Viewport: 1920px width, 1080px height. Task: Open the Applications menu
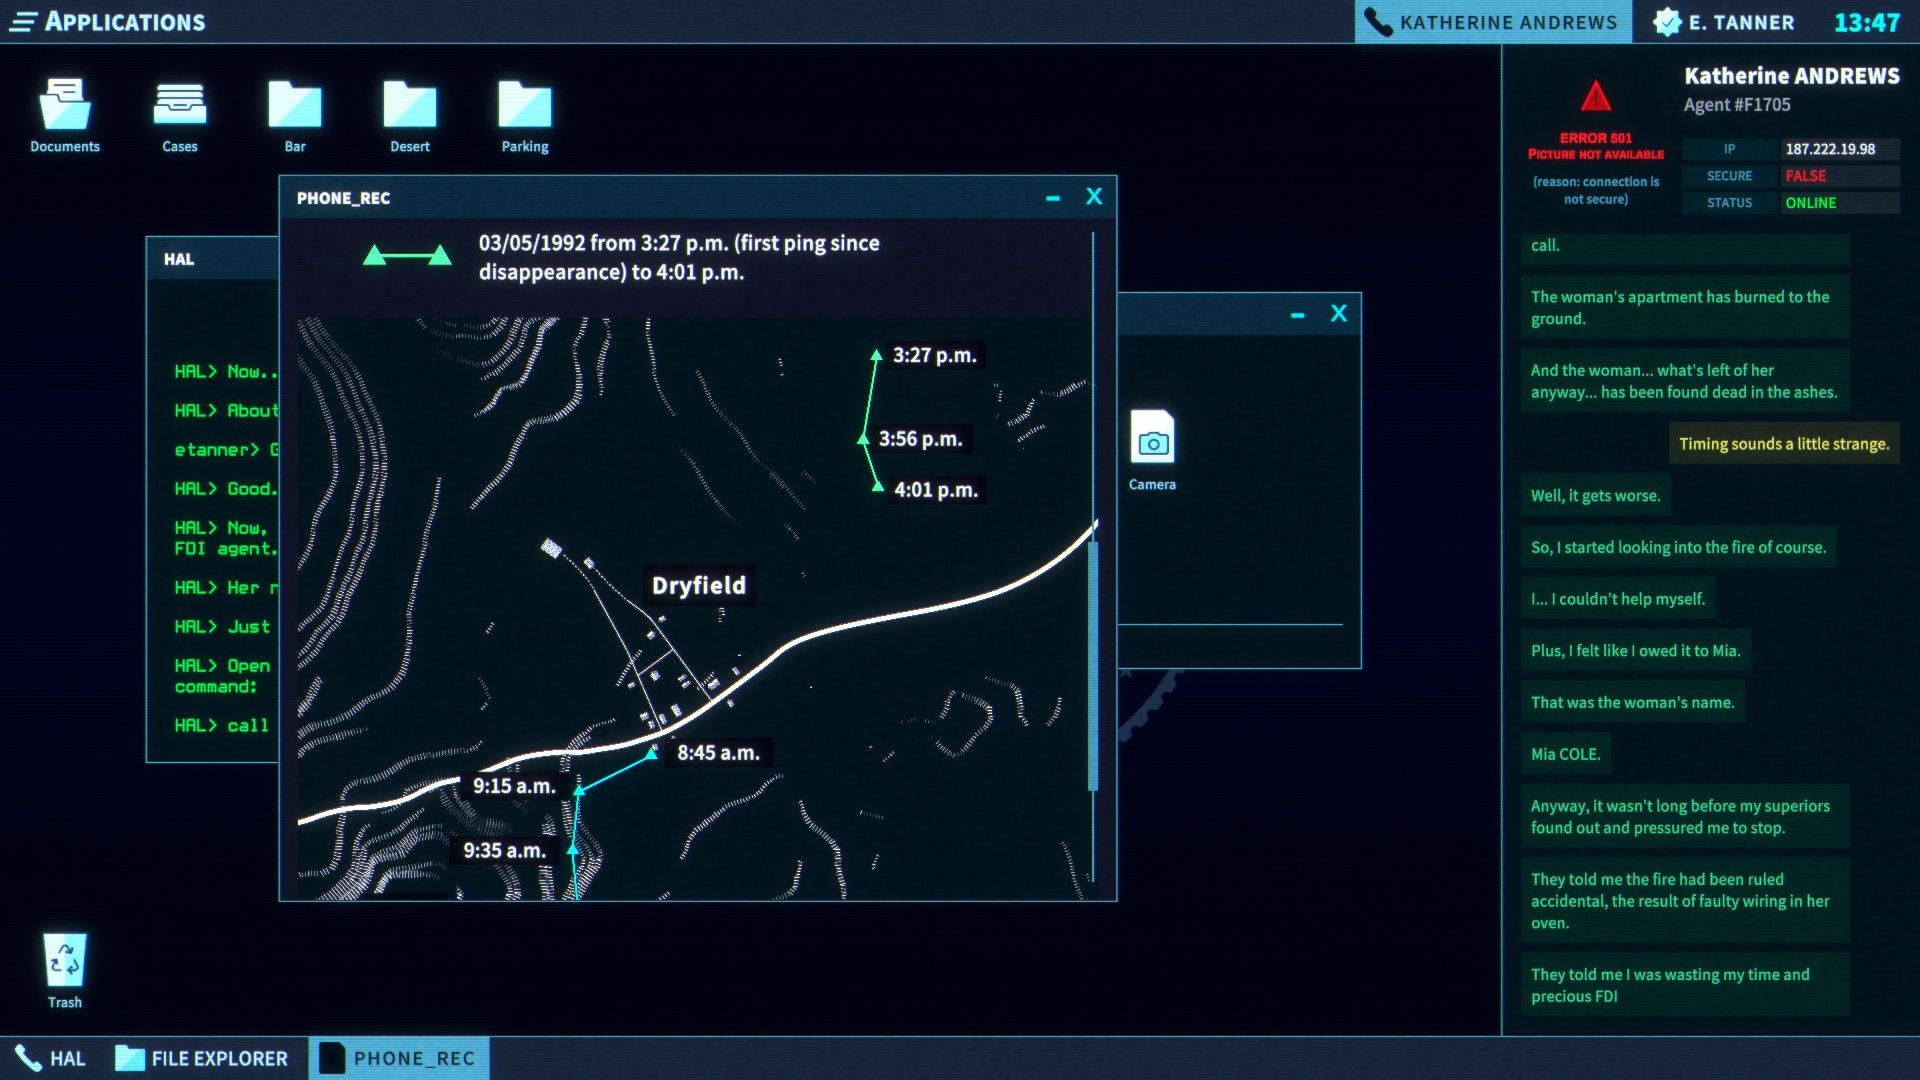[110, 21]
